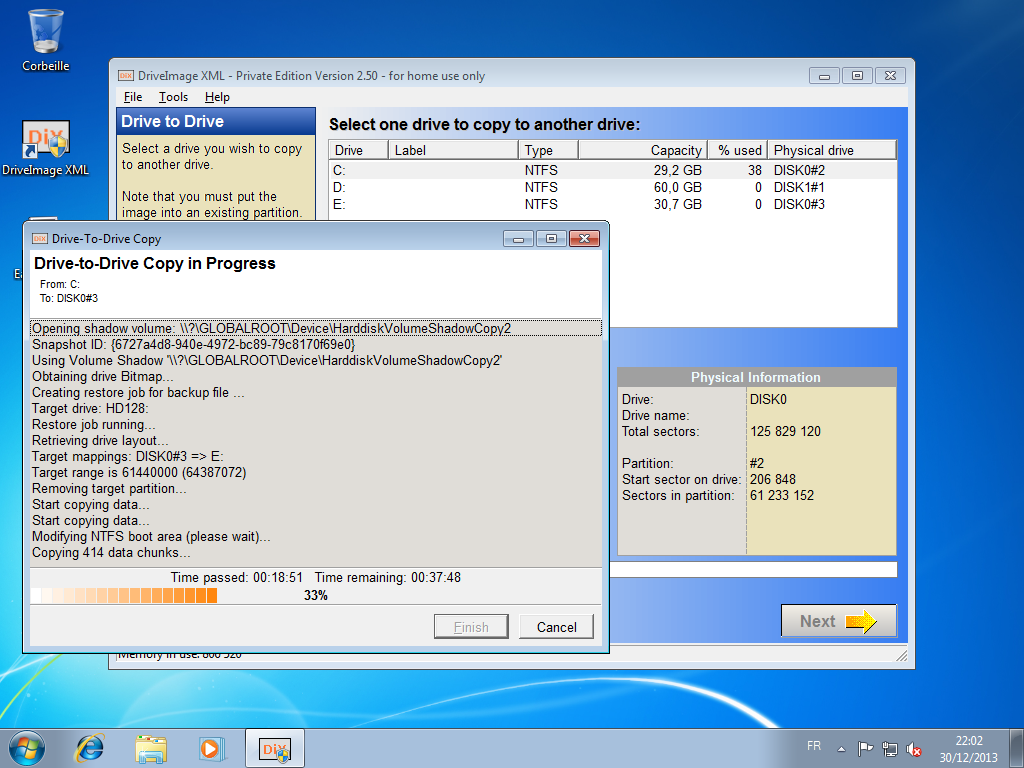Viewport: 1024px width, 768px height.
Task: Select the Removing target partition log line
Action: click(x=315, y=488)
